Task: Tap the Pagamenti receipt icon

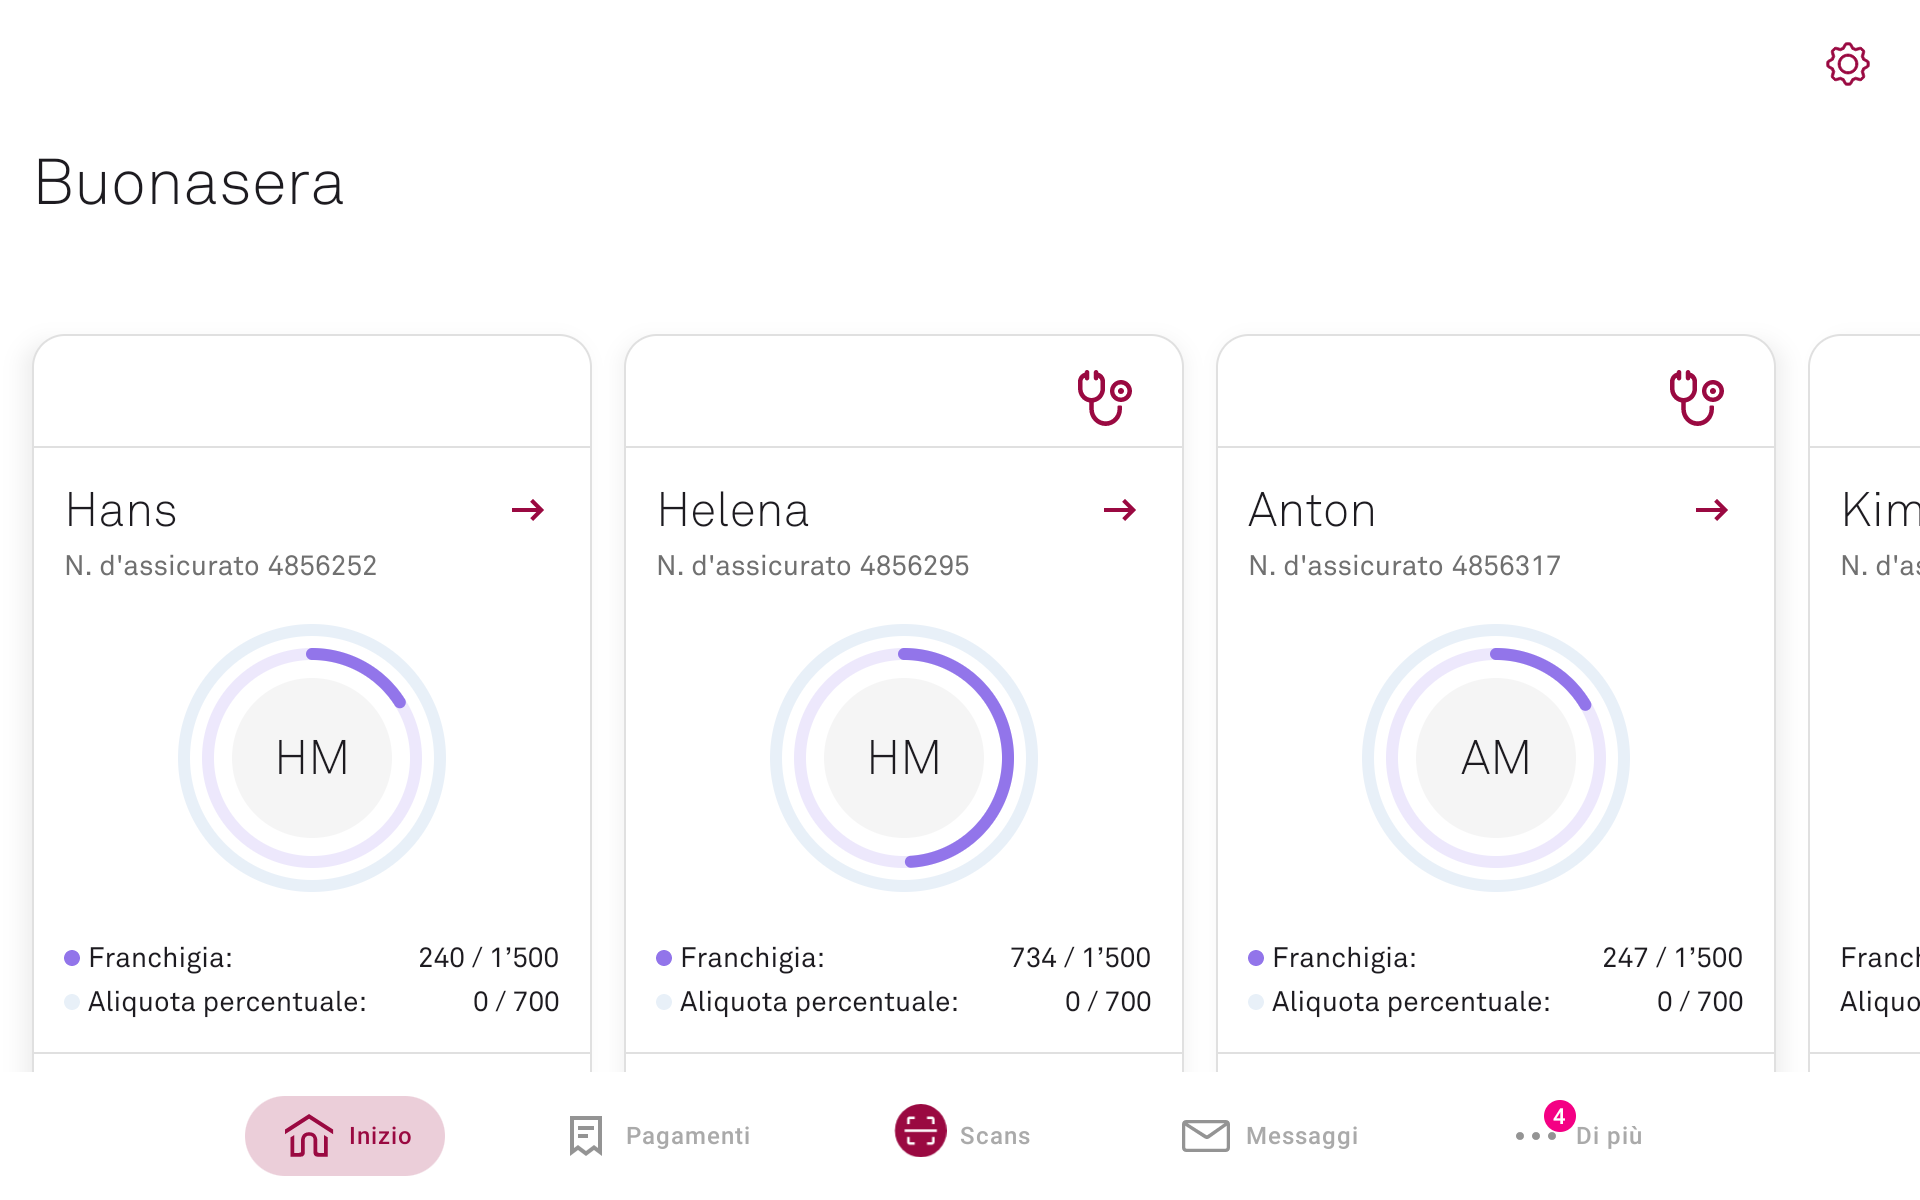Action: point(586,1136)
